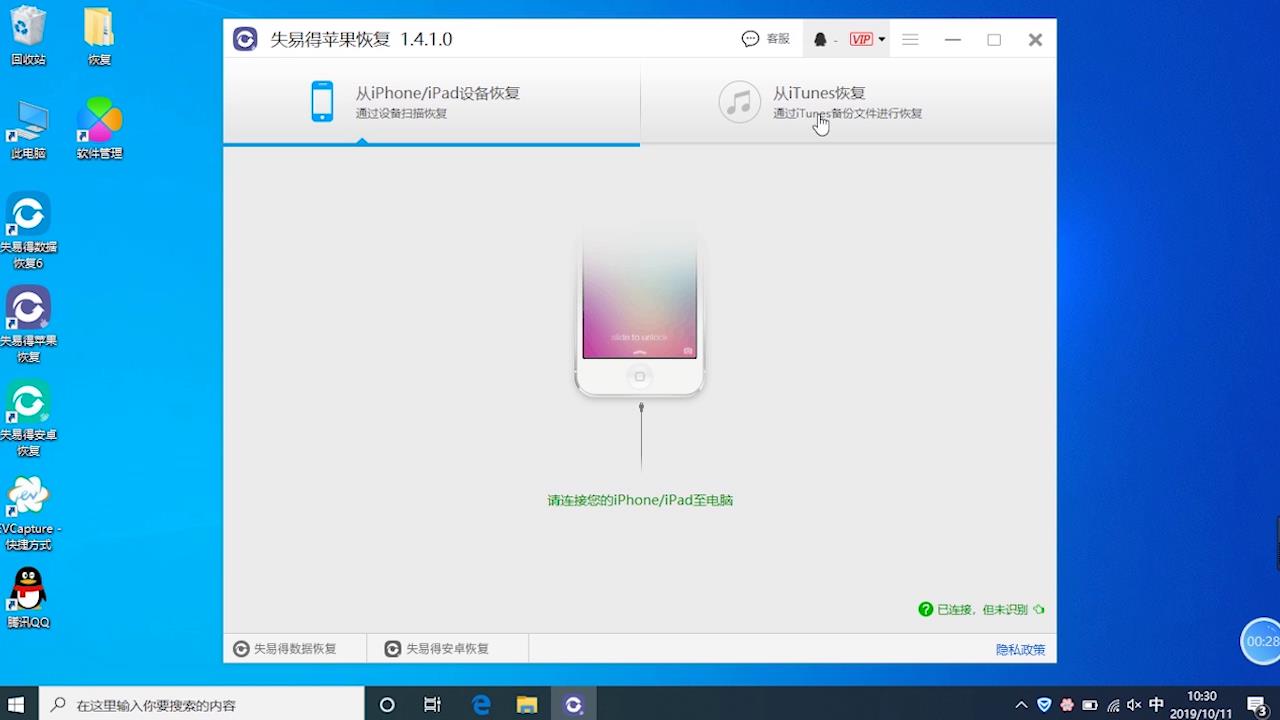Launch Microsoft Edge from taskbar
The height and width of the screenshot is (720, 1280).
pos(481,704)
